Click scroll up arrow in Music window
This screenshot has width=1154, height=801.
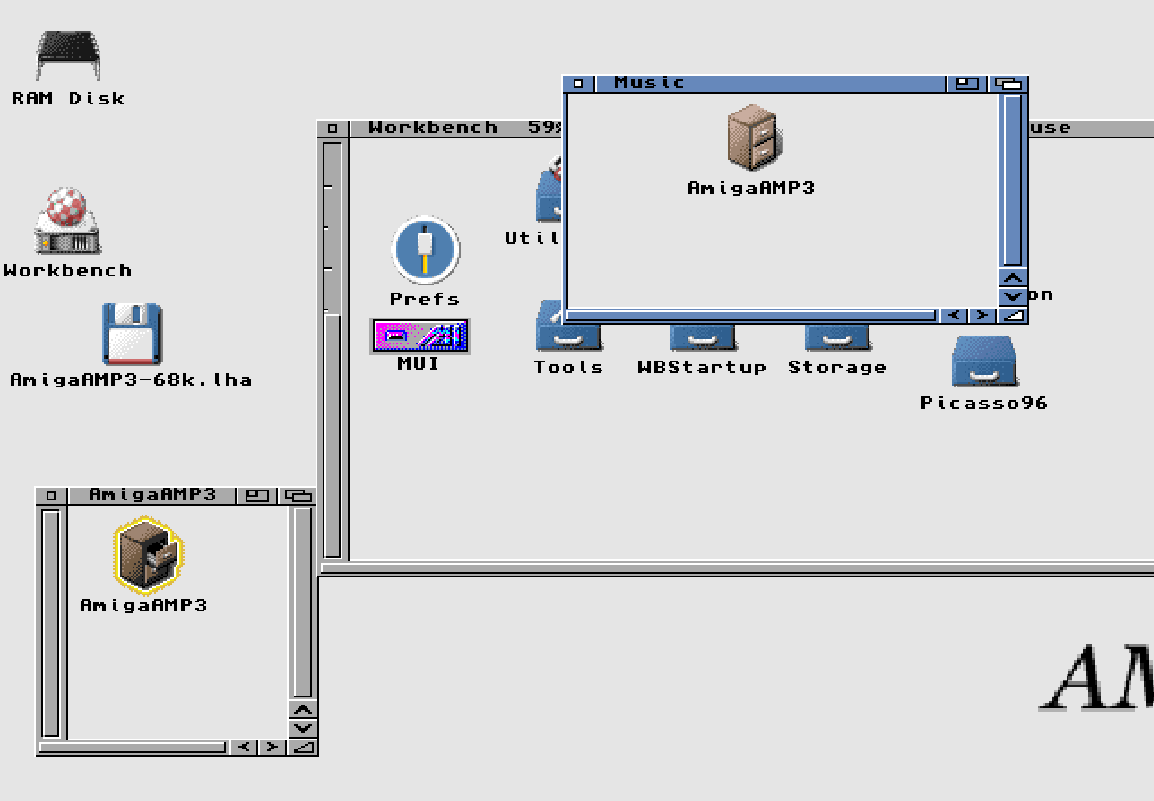point(1013,278)
